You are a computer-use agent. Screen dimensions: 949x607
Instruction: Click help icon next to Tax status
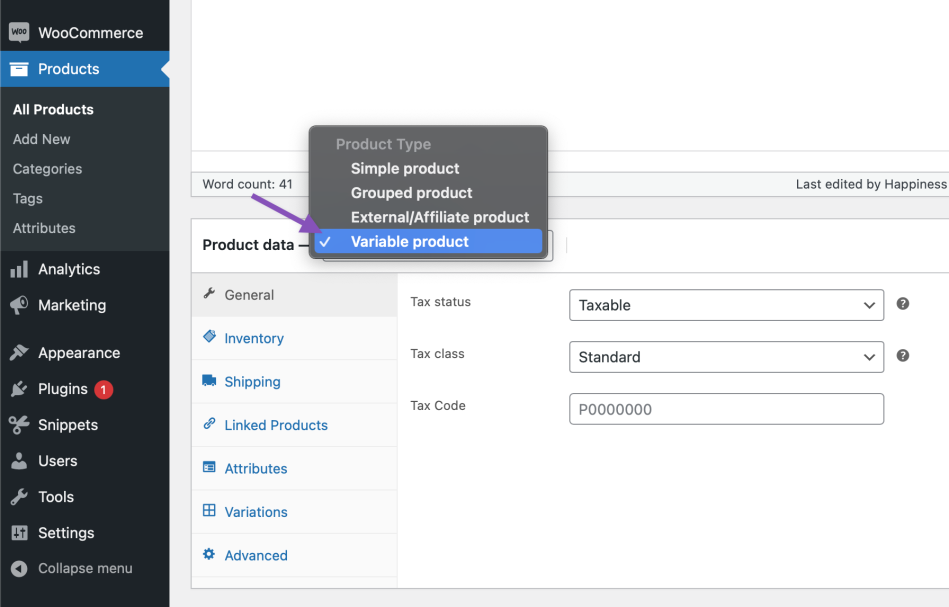click(903, 303)
